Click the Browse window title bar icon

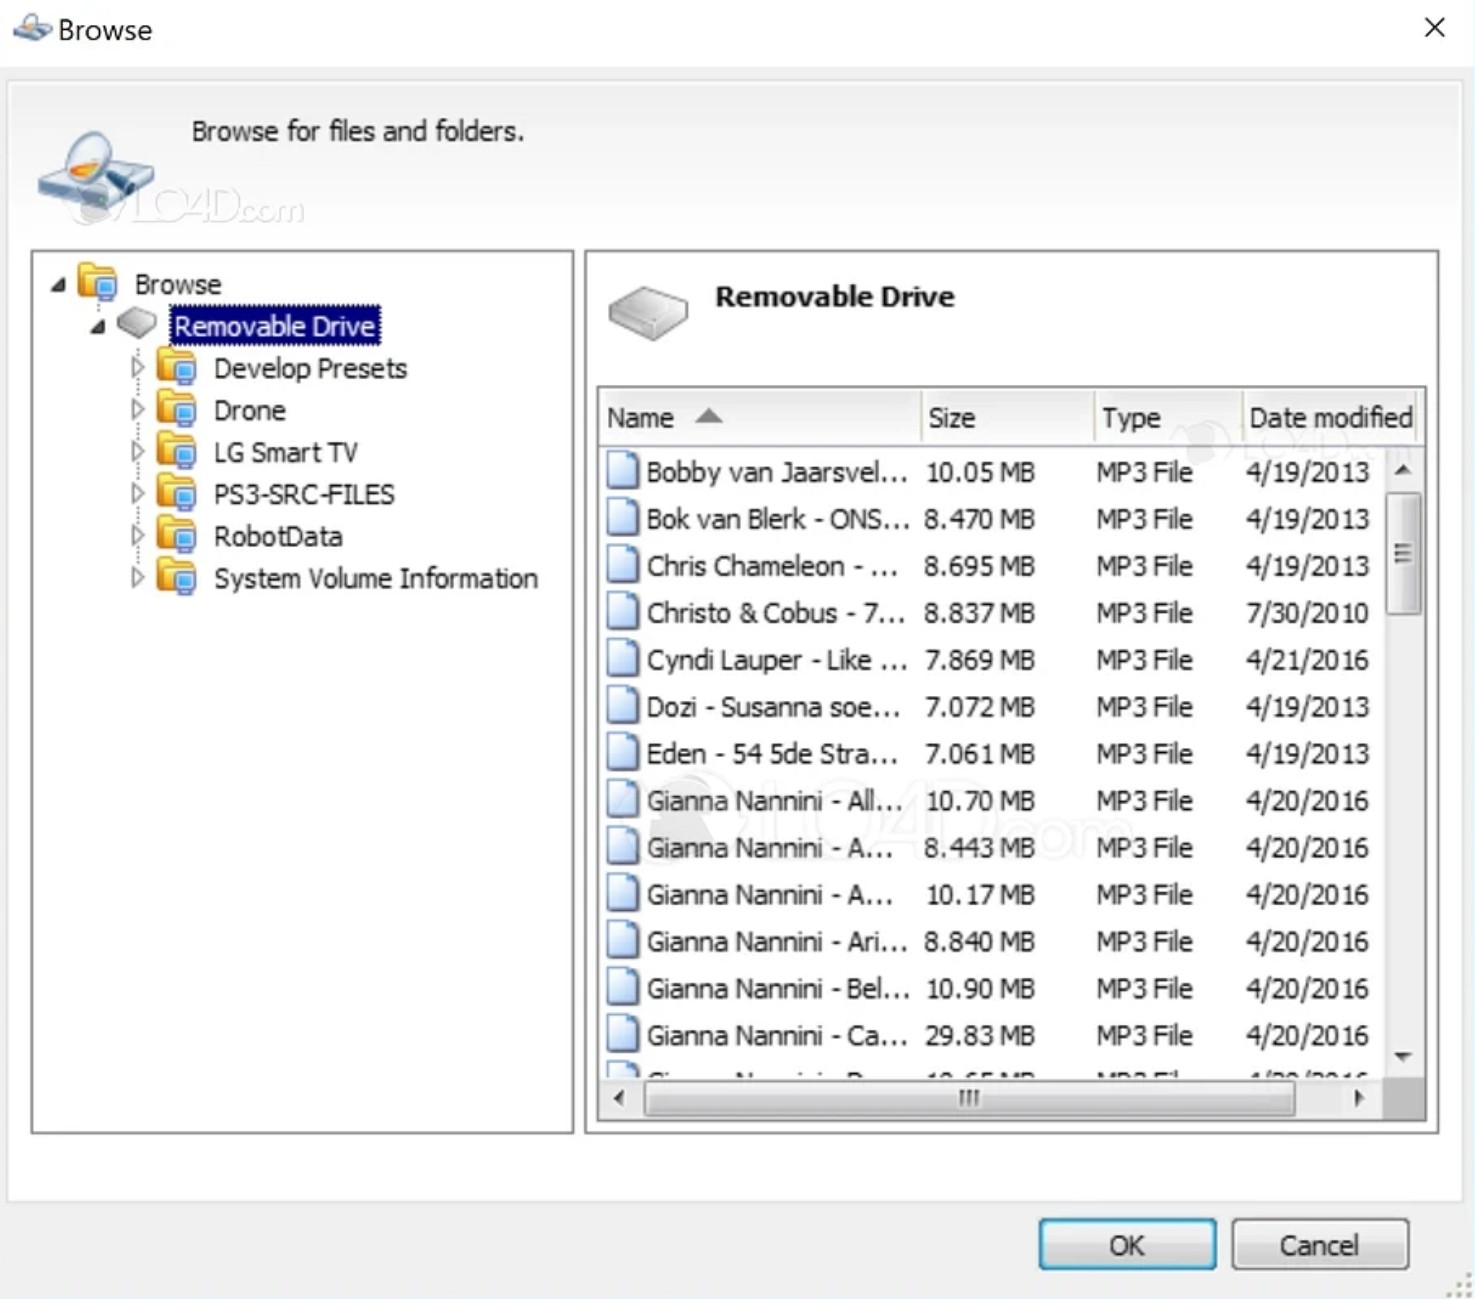(31, 28)
